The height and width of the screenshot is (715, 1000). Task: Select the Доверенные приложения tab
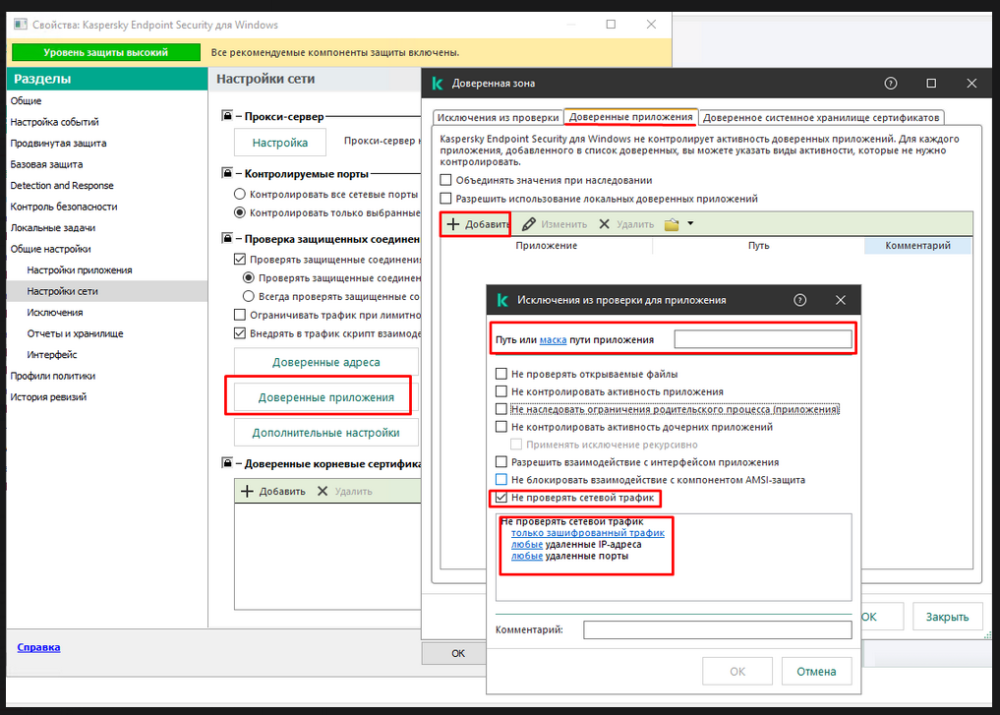(x=631, y=117)
